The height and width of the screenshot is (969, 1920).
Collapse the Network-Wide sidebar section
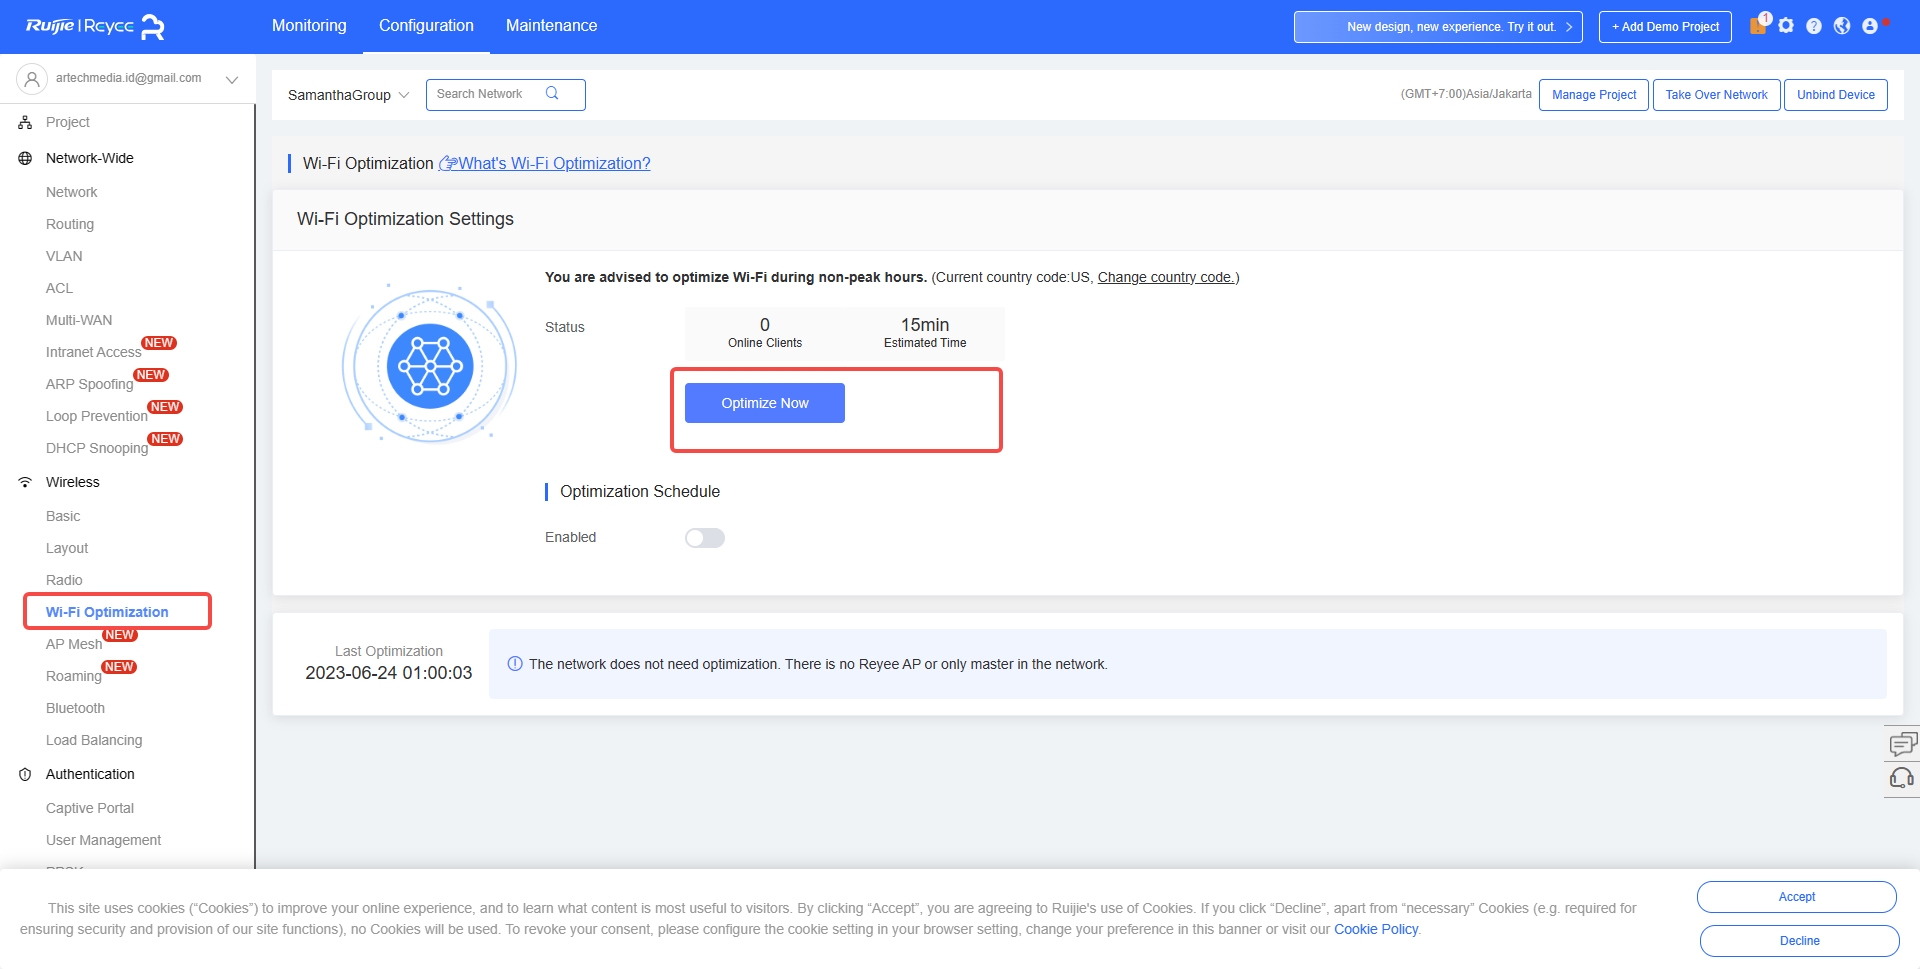[90, 158]
